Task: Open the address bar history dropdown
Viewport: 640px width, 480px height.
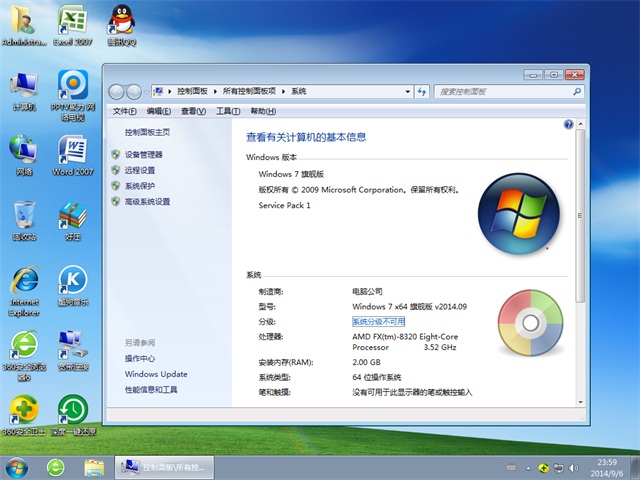Action: tap(407, 91)
